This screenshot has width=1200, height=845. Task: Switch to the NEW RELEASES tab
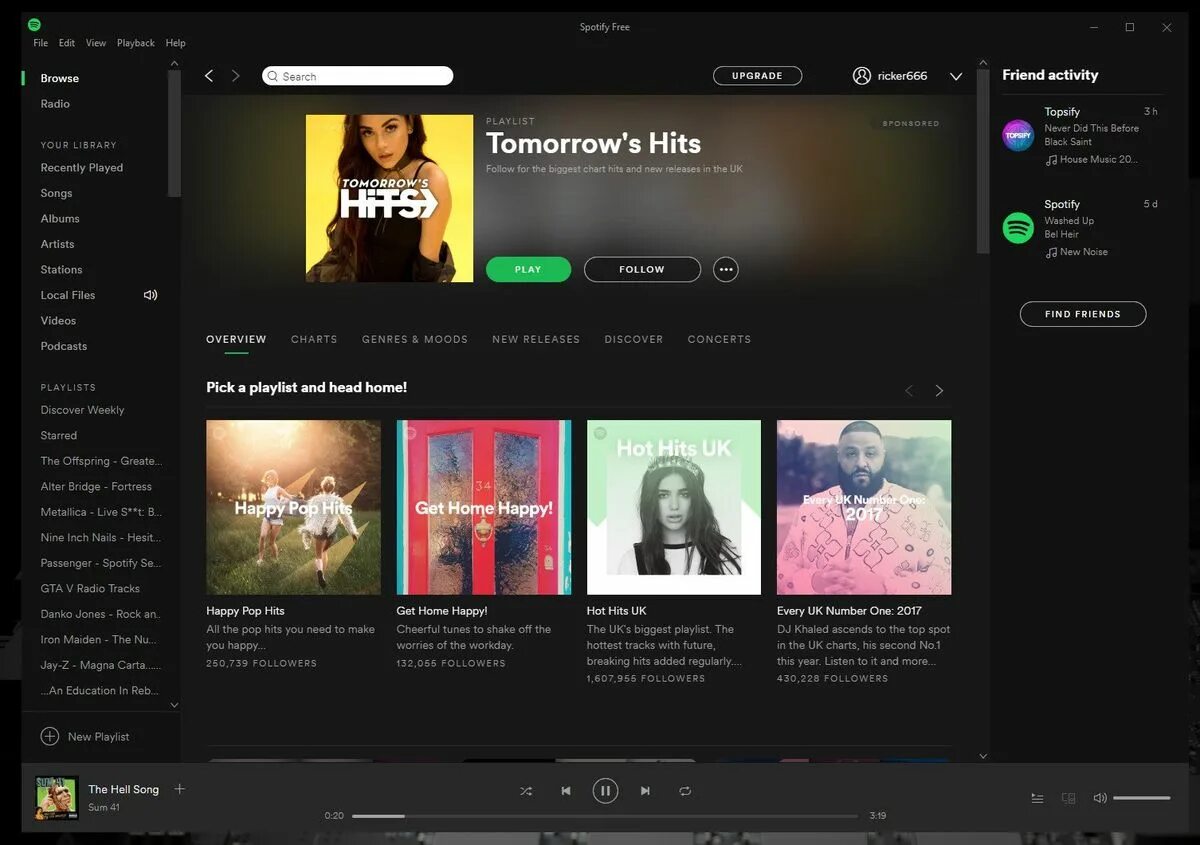pos(536,339)
